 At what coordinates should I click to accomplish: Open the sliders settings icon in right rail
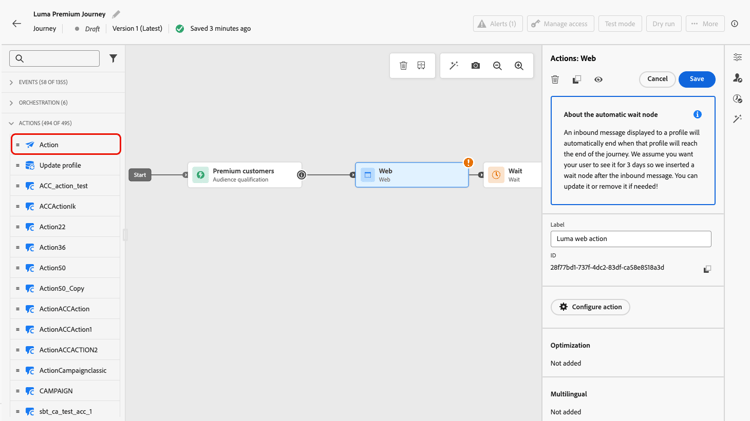coord(738,57)
